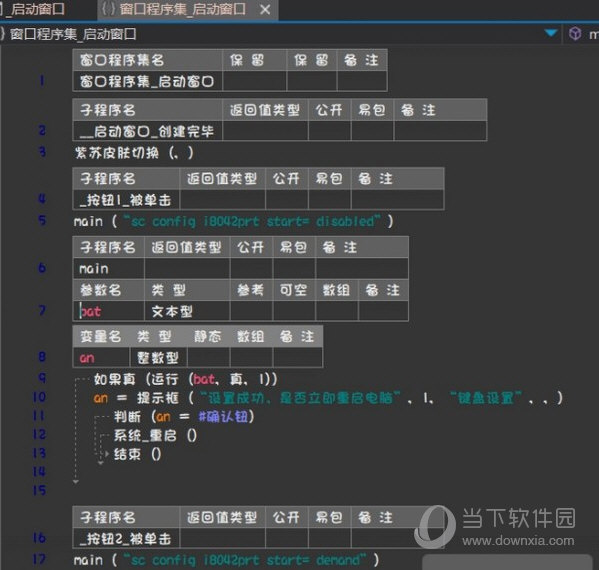Click the 参考 cell for parameter bat
The height and width of the screenshot is (570, 599).
click(251, 311)
